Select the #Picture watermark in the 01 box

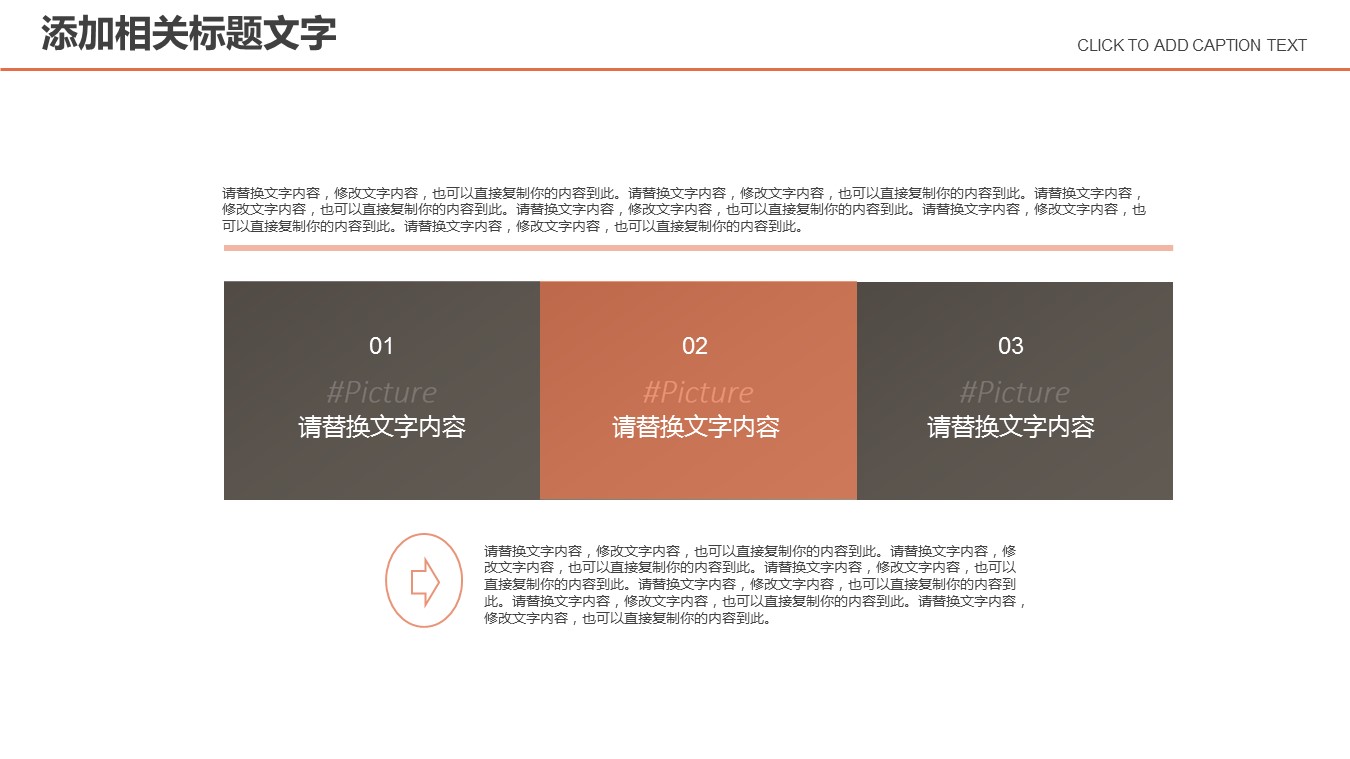(x=381, y=391)
